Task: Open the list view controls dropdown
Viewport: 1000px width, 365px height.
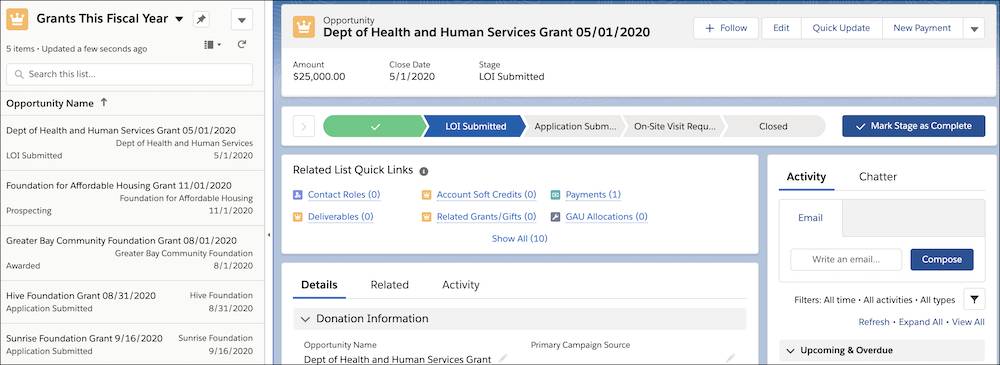Action: point(242,20)
